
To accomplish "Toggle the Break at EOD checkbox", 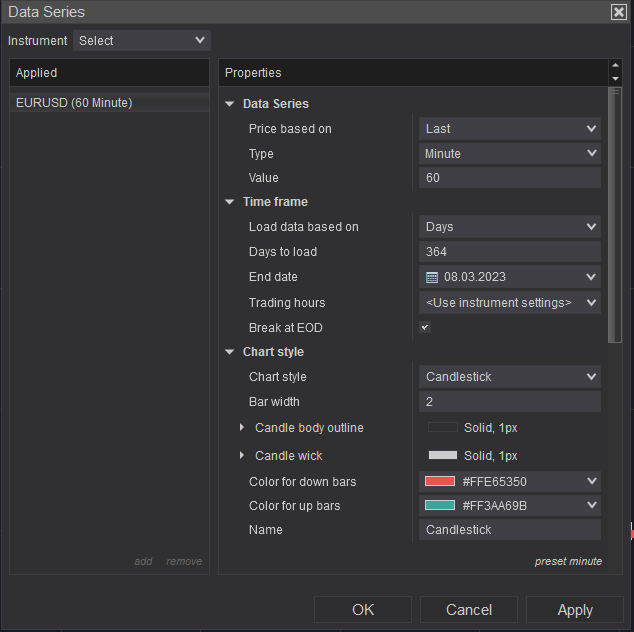I will [425, 328].
